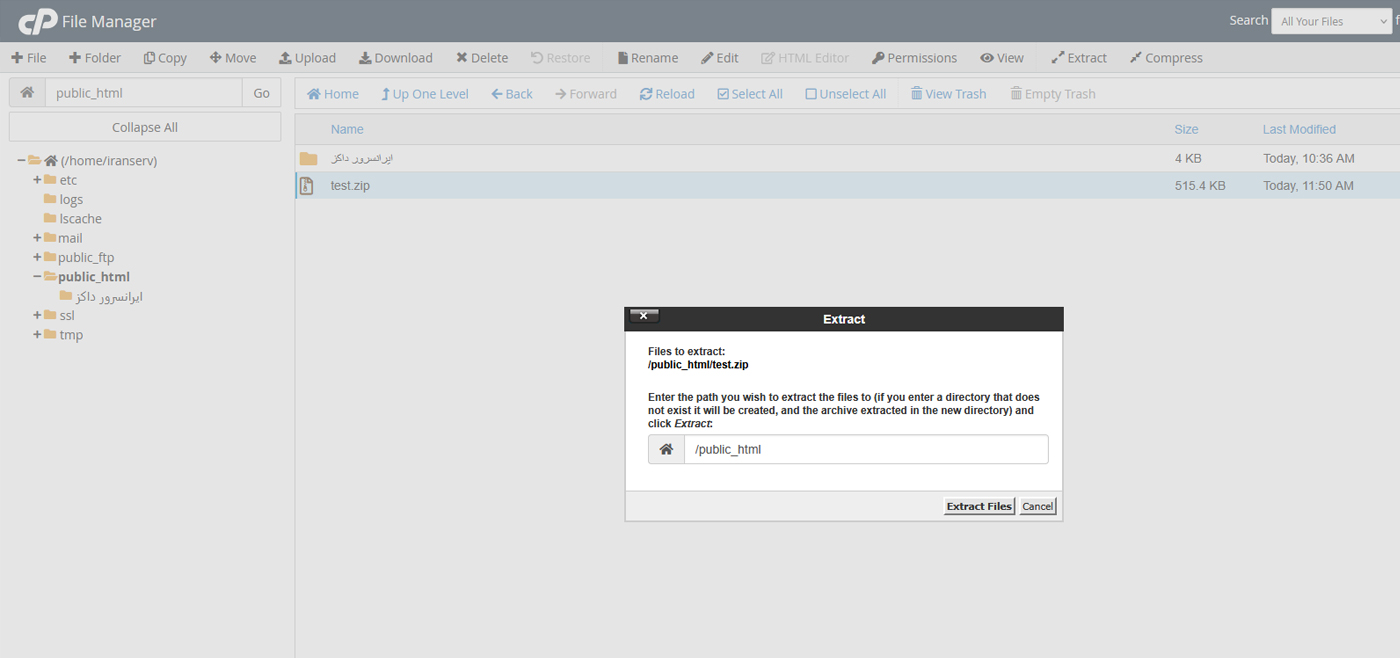Click the Rename toolbar icon
Viewport: 1400px width, 658px height.
(x=623, y=58)
